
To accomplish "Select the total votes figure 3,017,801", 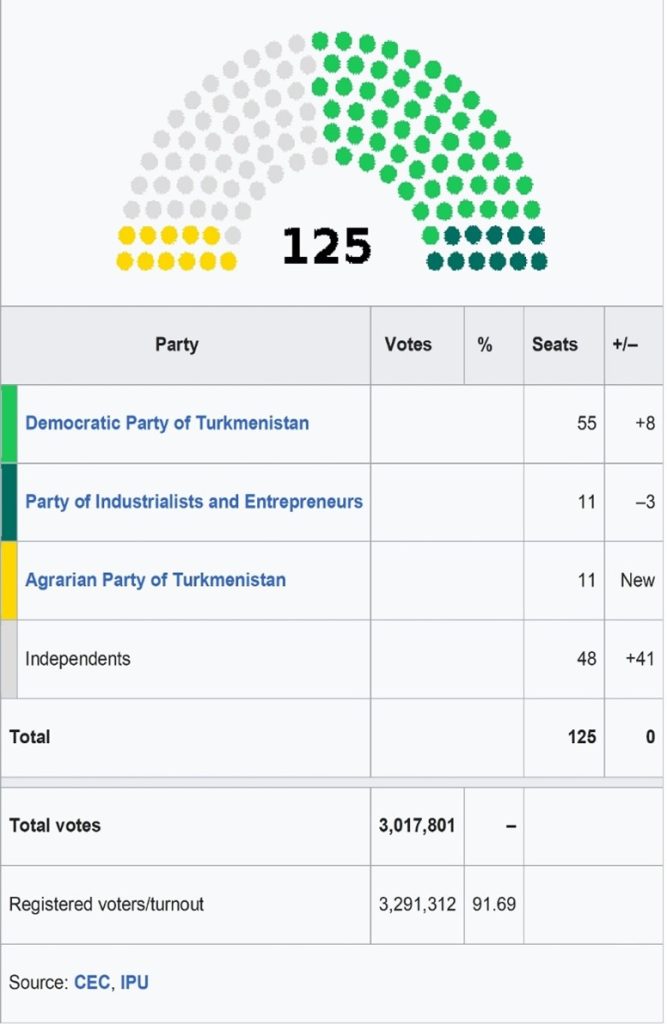I will (x=417, y=825).
